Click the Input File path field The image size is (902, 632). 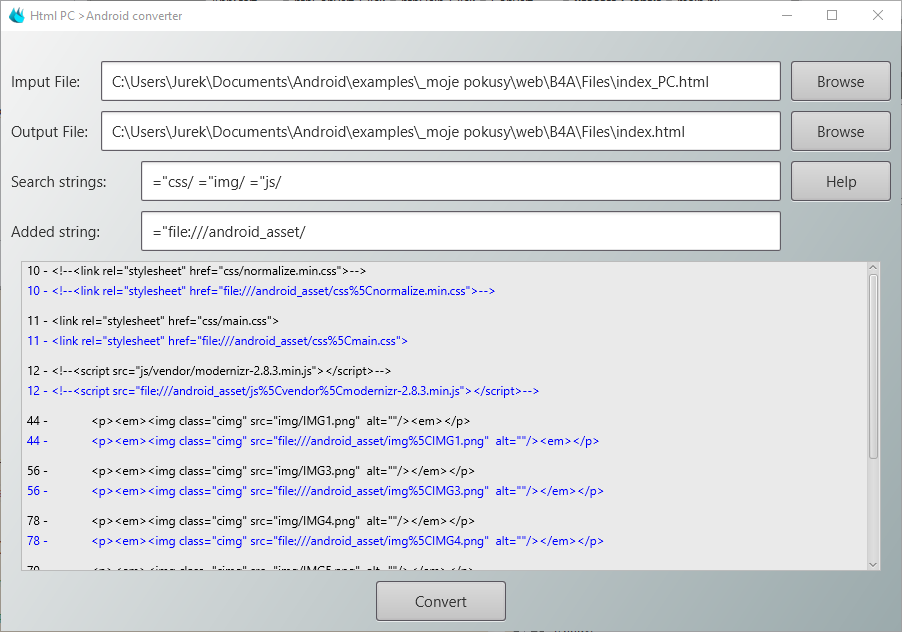click(x=440, y=81)
